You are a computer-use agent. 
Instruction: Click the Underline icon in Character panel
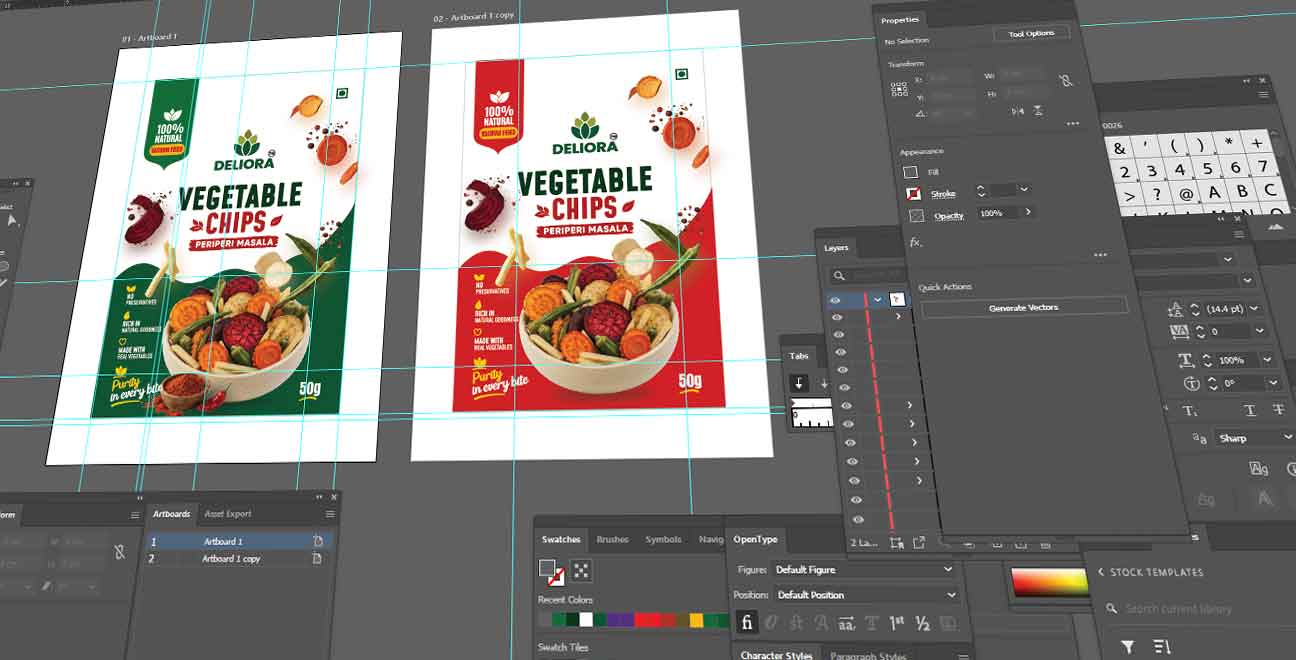[x=1250, y=411]
